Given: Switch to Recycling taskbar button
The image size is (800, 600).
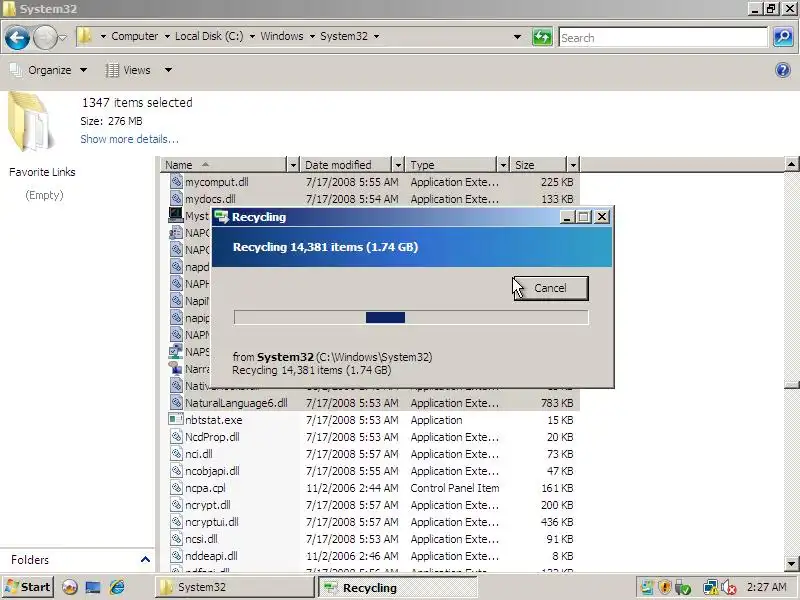Looking at the screenshot, I should point(398,587).
